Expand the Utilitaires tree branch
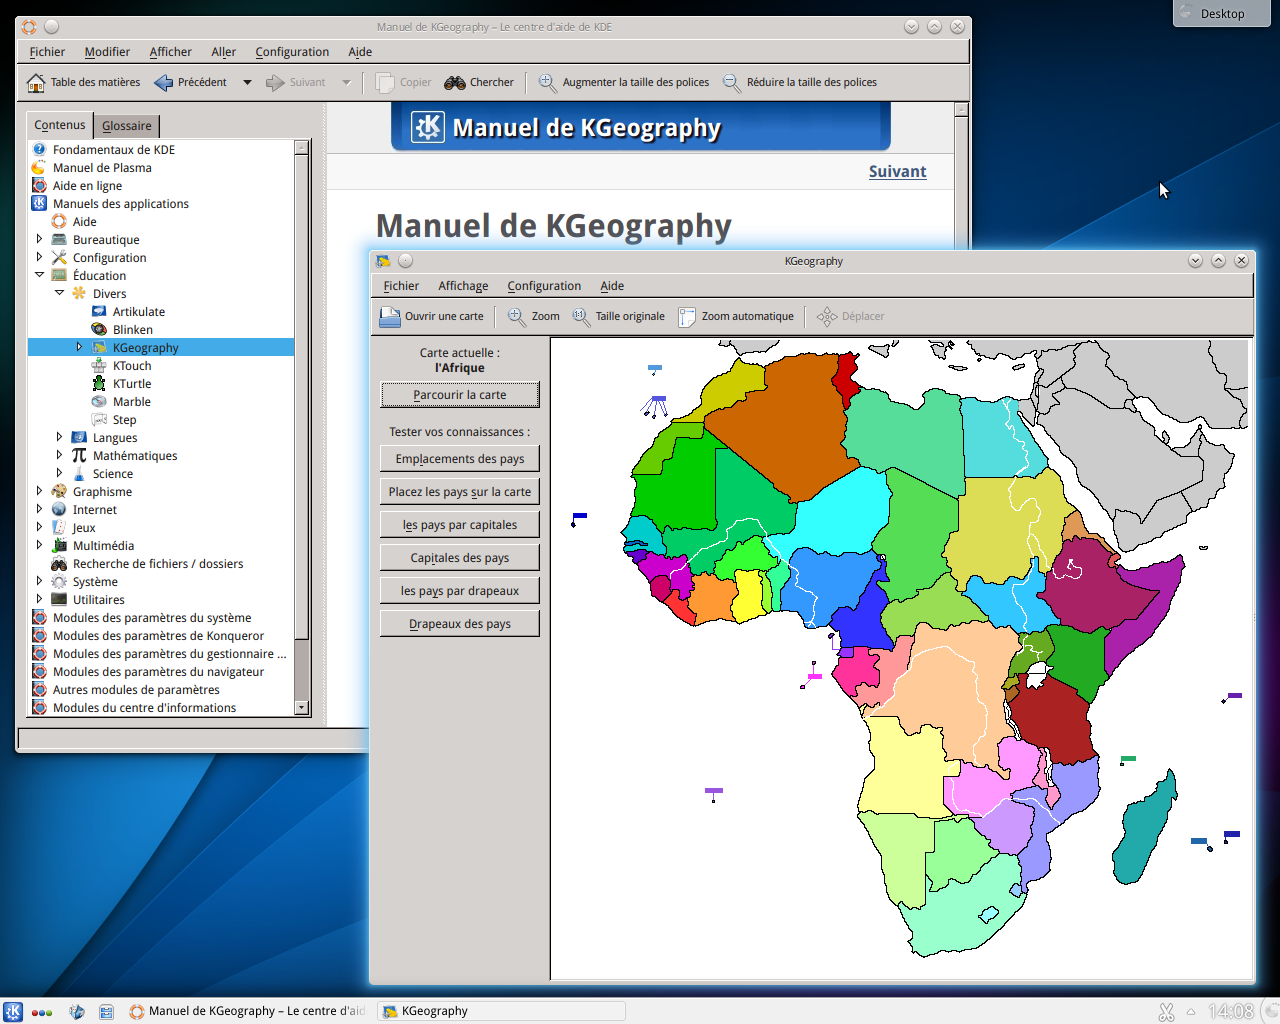This screenshot has width=1280, height=1024. tap(39, 599)
